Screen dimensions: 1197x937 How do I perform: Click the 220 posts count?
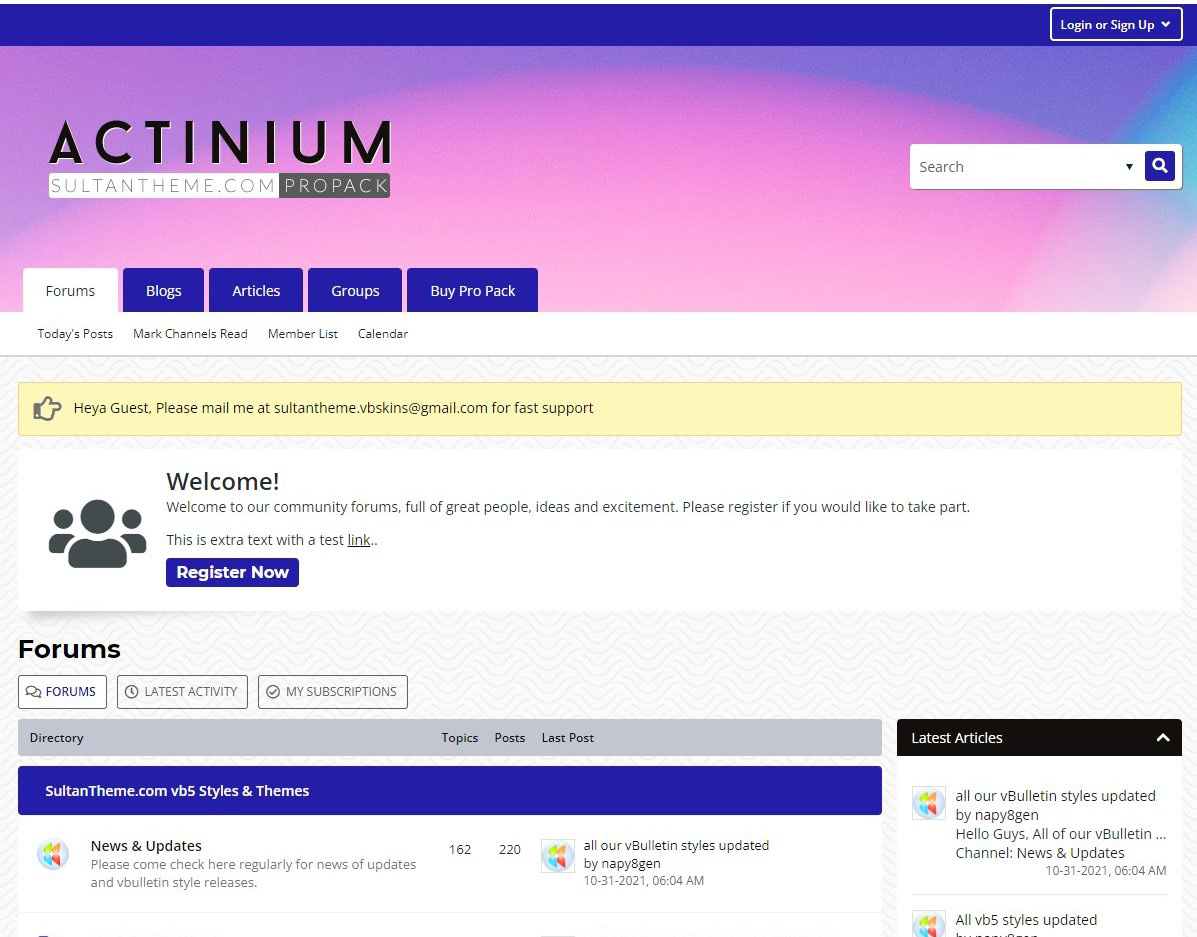pyautogui.click(x=510, y=849)
